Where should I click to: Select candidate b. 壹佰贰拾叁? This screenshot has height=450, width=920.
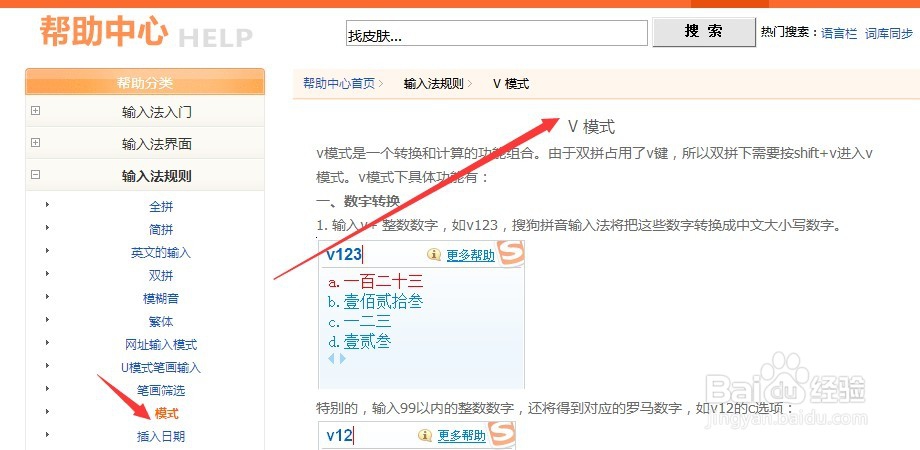point(376,302)
